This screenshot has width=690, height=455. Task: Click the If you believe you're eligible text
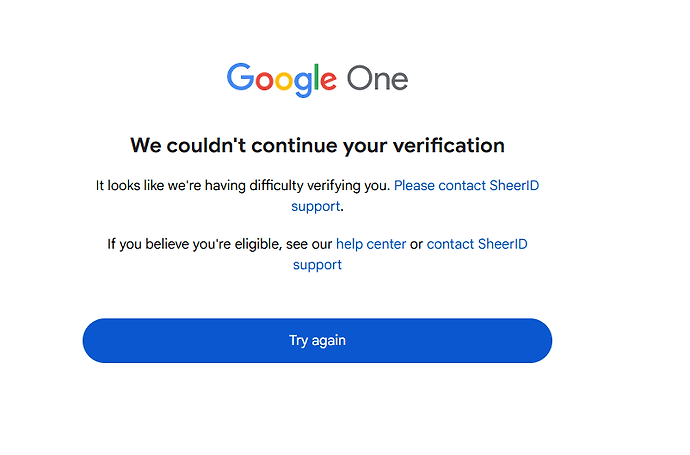(220, 244)
